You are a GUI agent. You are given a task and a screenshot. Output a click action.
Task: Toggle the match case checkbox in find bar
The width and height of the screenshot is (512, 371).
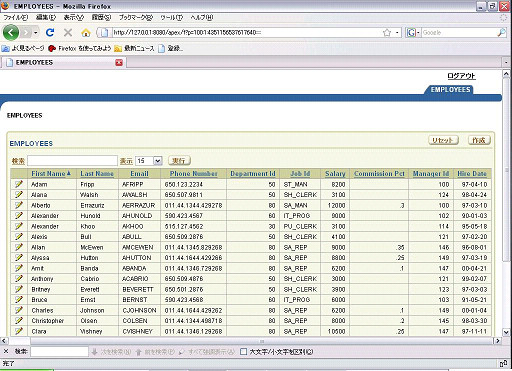244,352
